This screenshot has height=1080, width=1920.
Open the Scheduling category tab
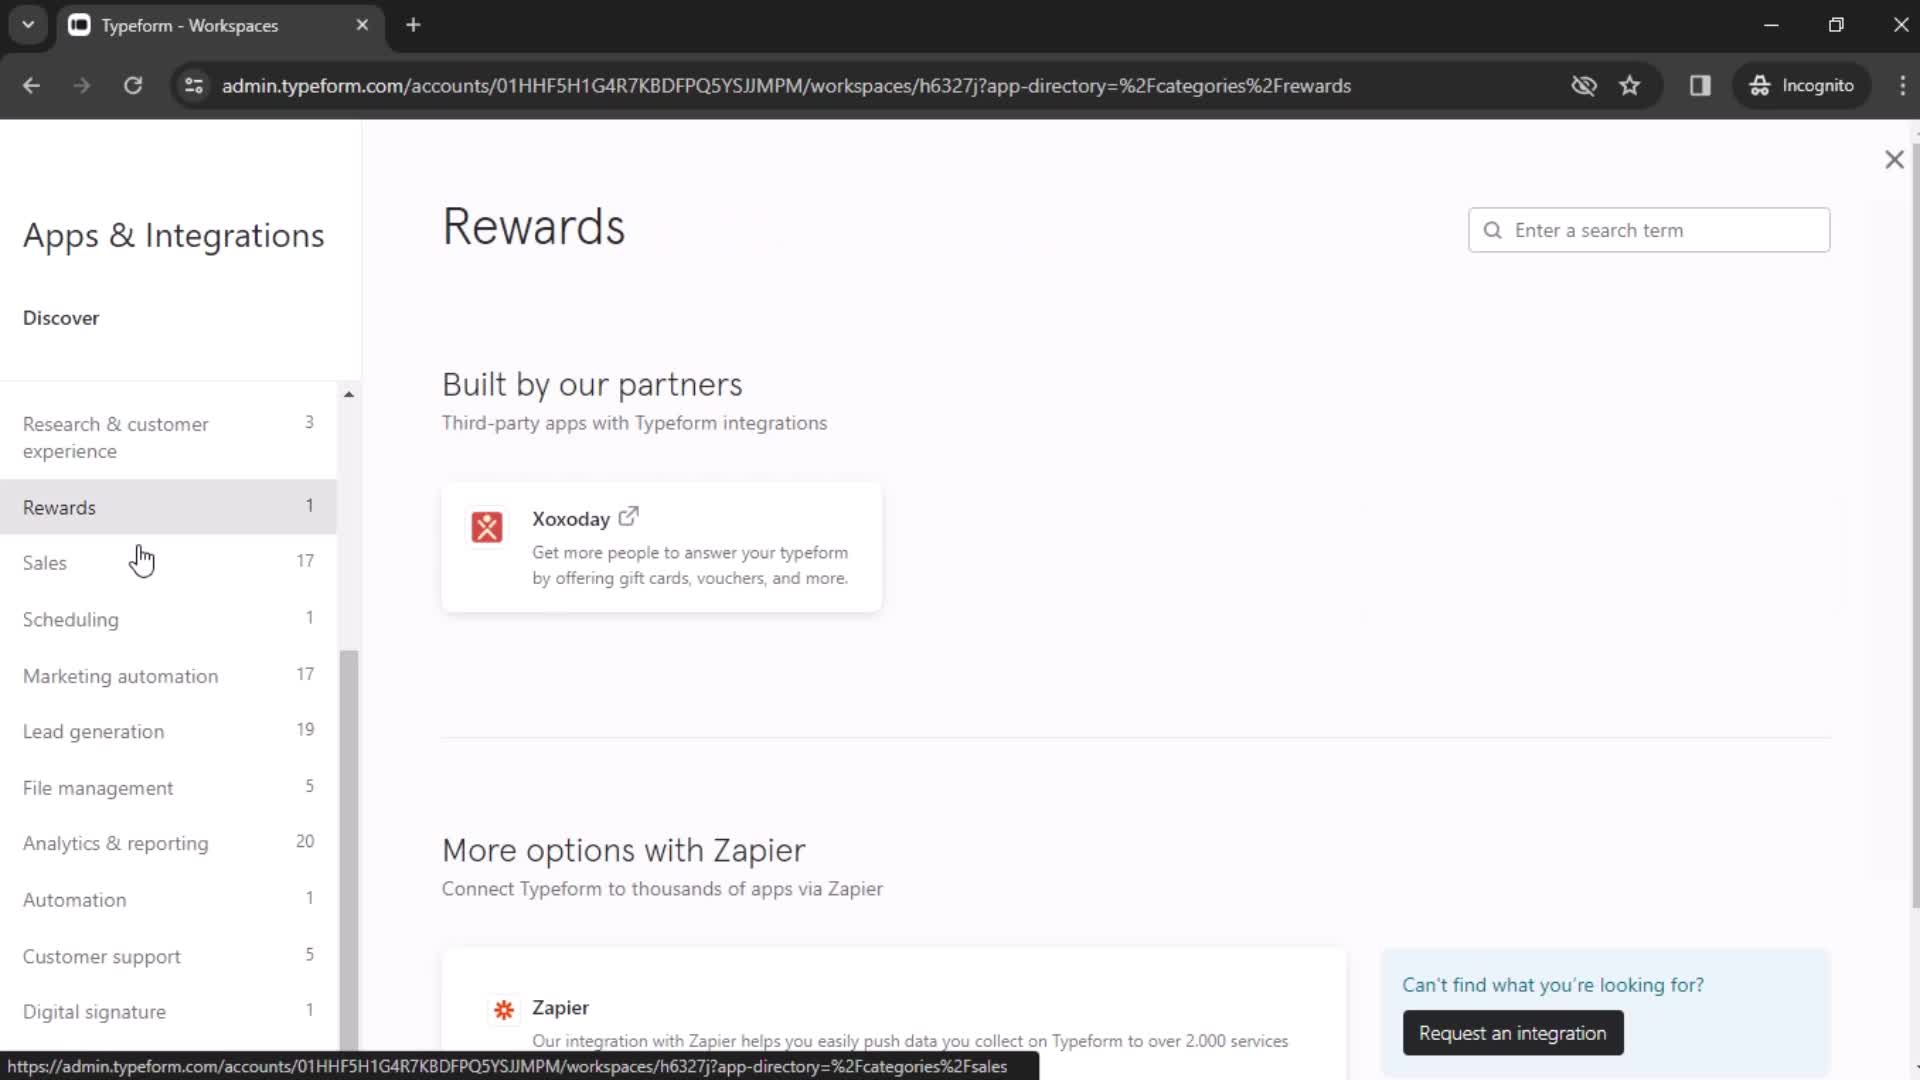tap(70, 620)
